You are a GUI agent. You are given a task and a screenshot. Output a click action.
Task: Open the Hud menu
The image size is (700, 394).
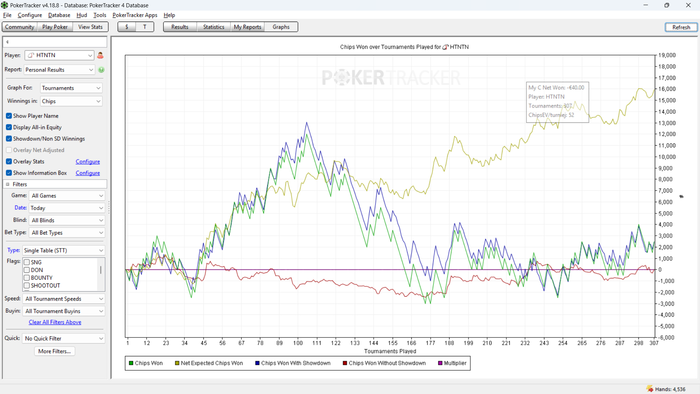click(82, 15)
